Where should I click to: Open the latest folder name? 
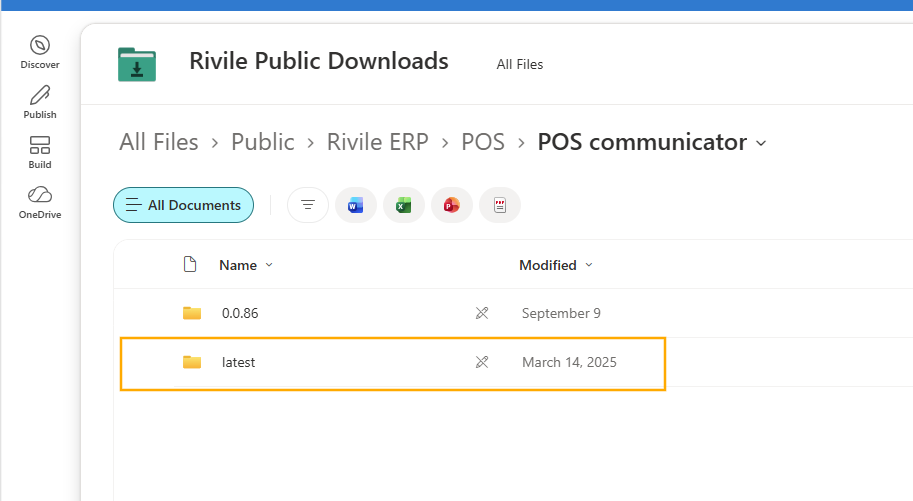pyautogui.click(x=238, y=362)
